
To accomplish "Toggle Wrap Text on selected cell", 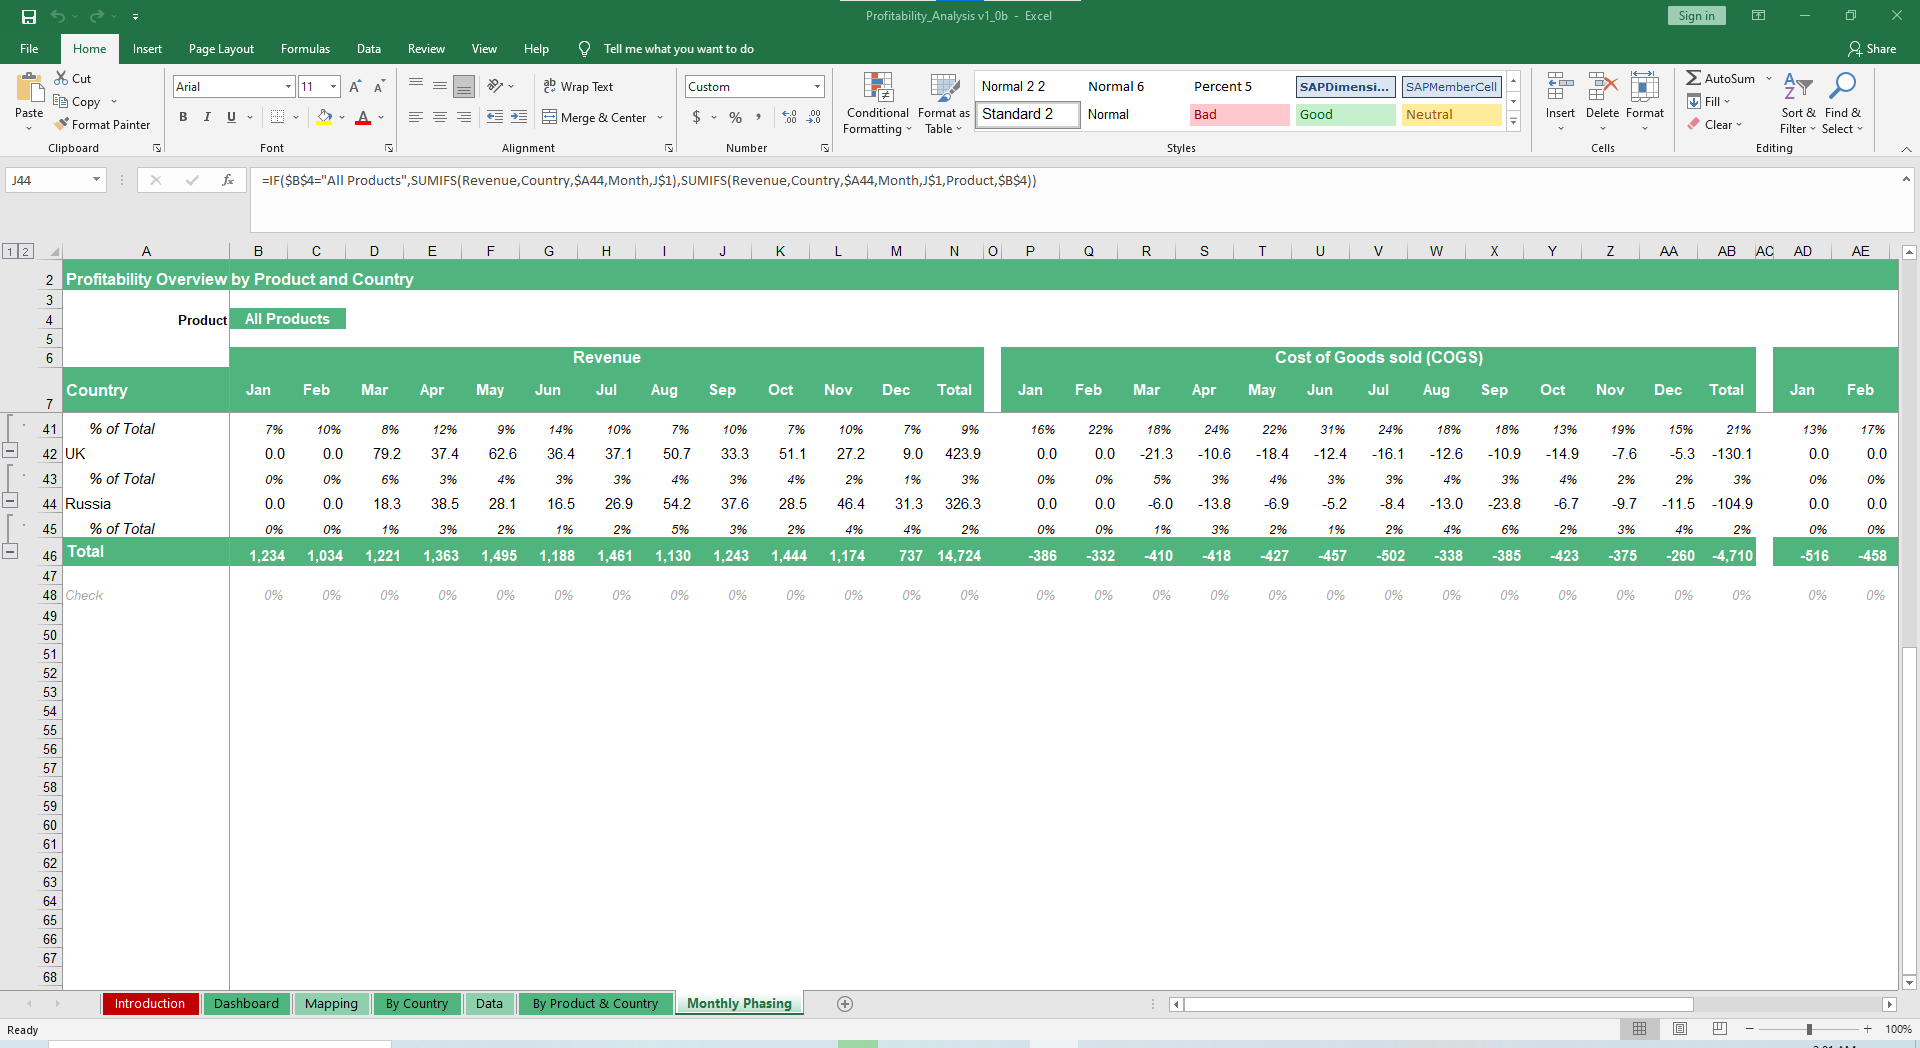I will [578, 87].
